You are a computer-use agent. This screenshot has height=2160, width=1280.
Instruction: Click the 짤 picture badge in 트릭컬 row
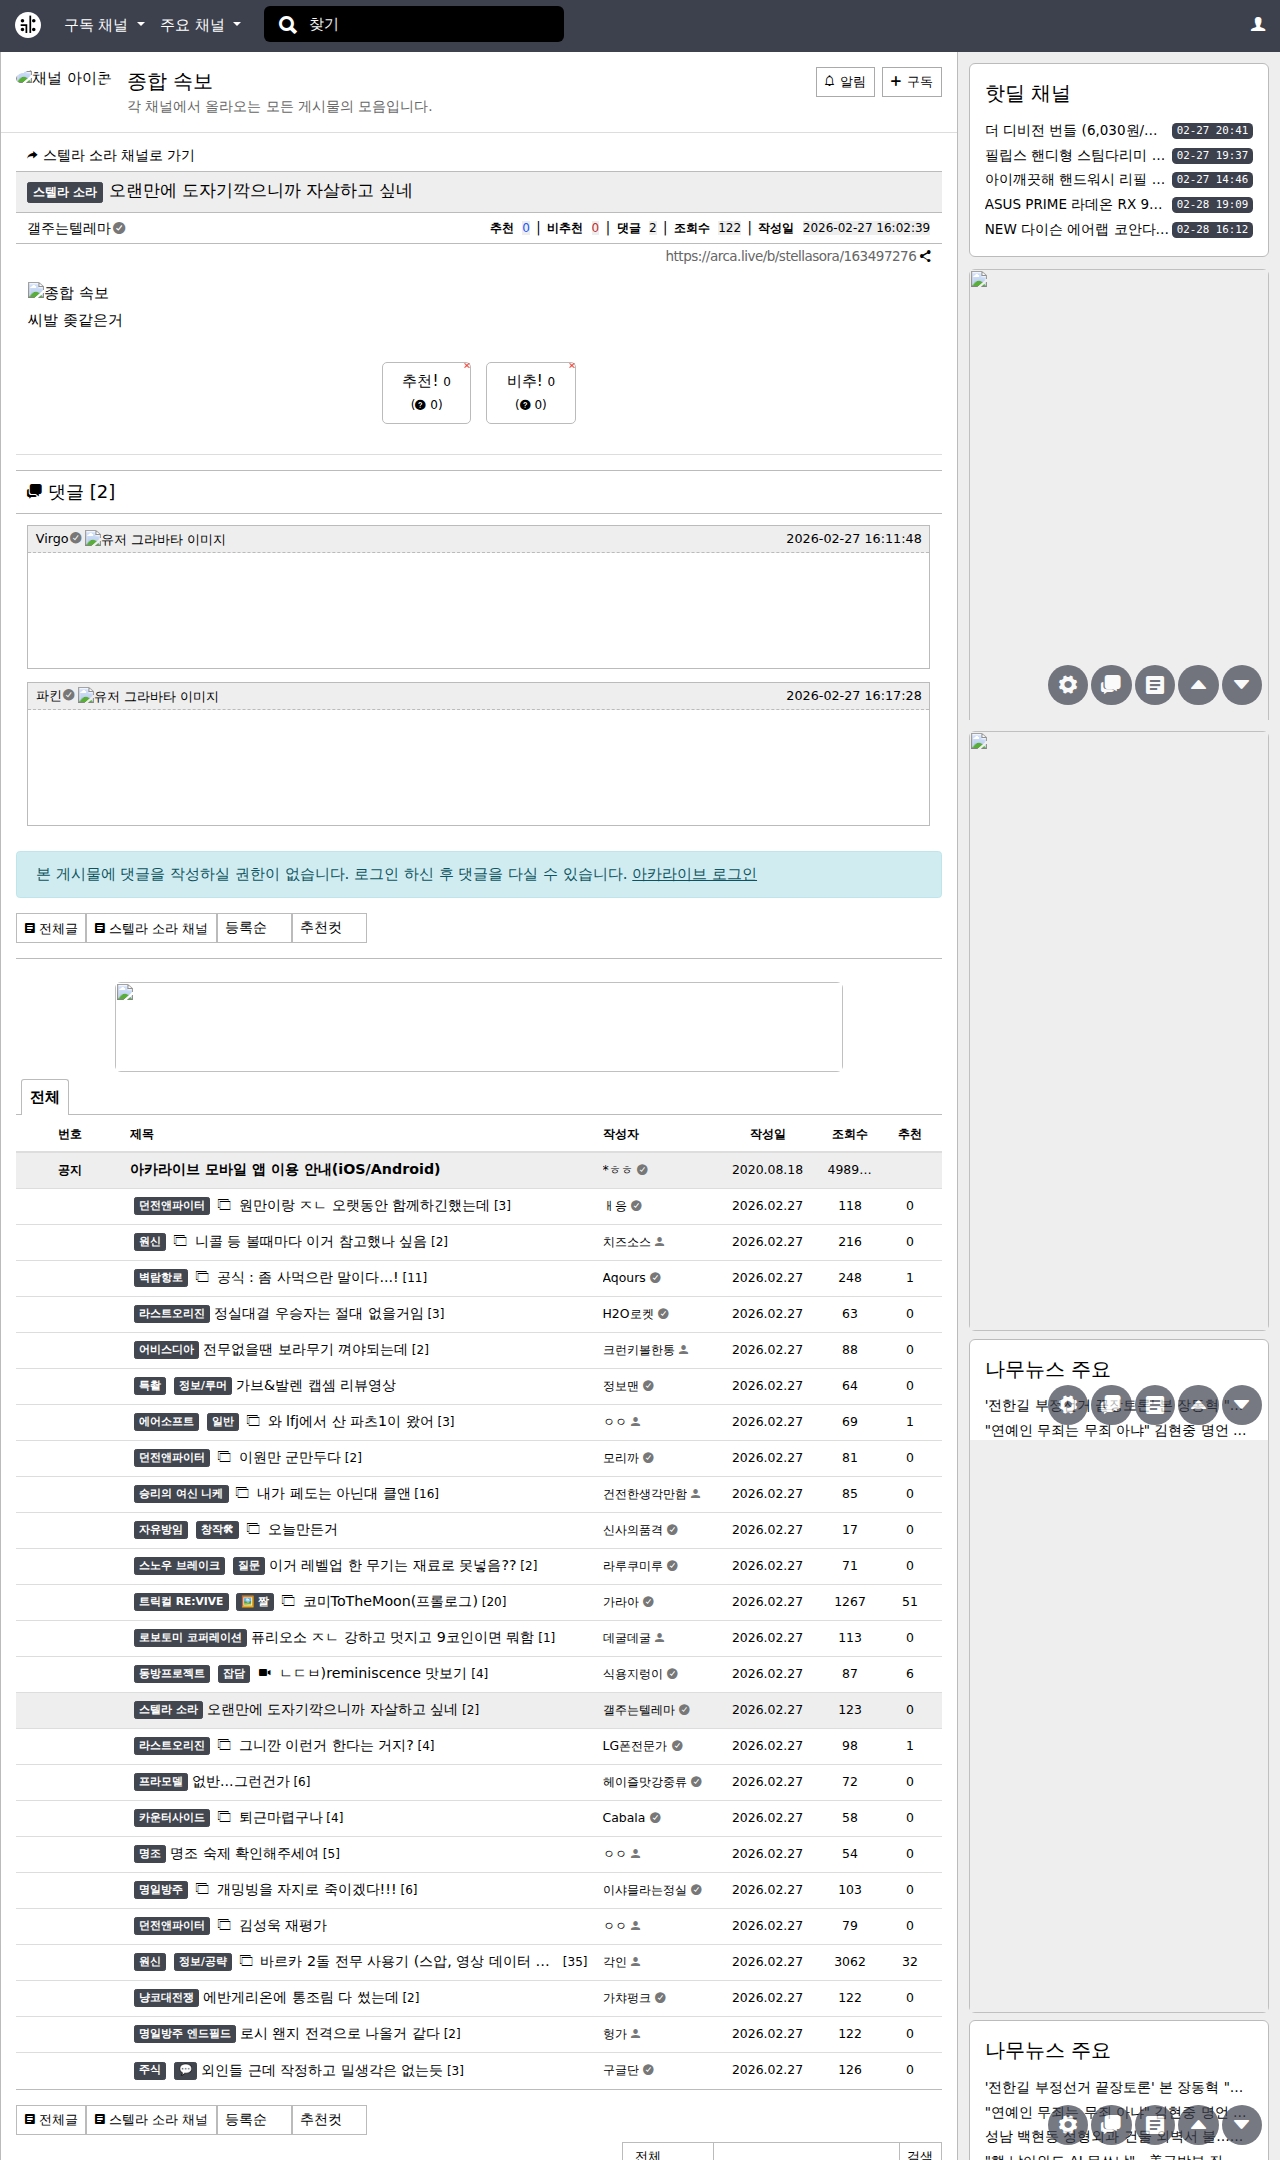[255, 1601]
